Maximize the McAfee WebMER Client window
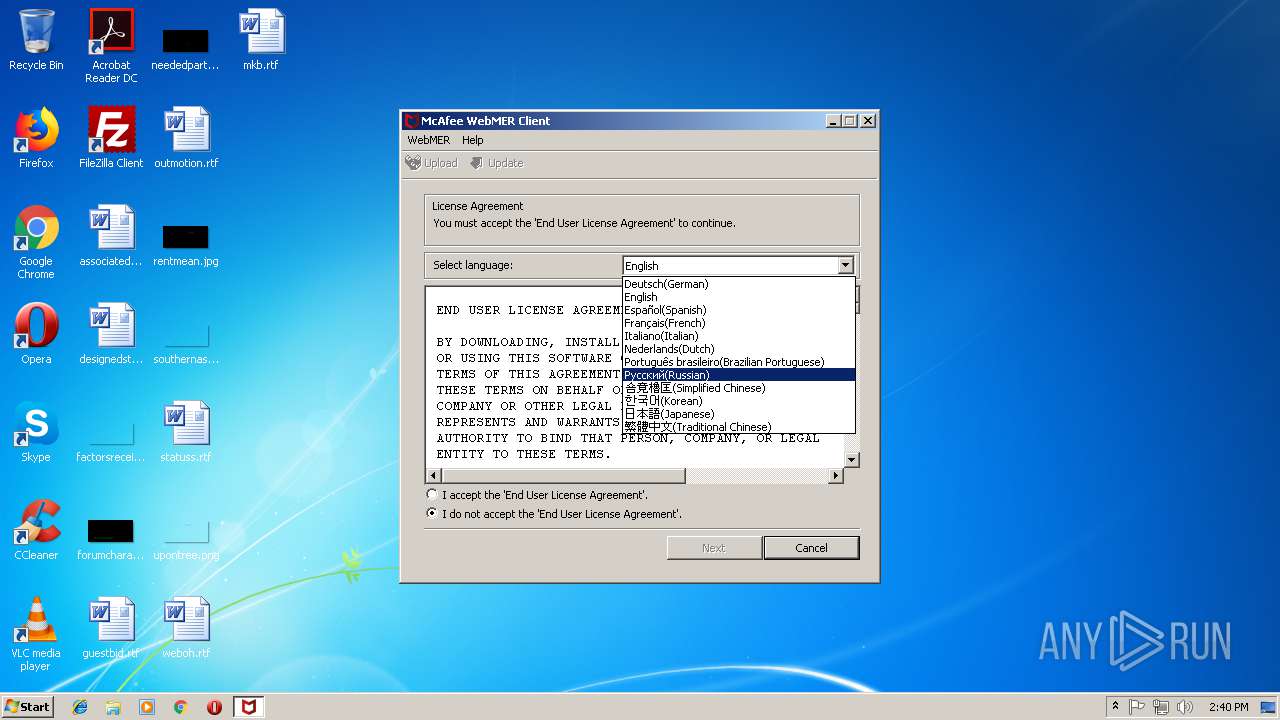1280x720 pixels. [x=850, y=121]
